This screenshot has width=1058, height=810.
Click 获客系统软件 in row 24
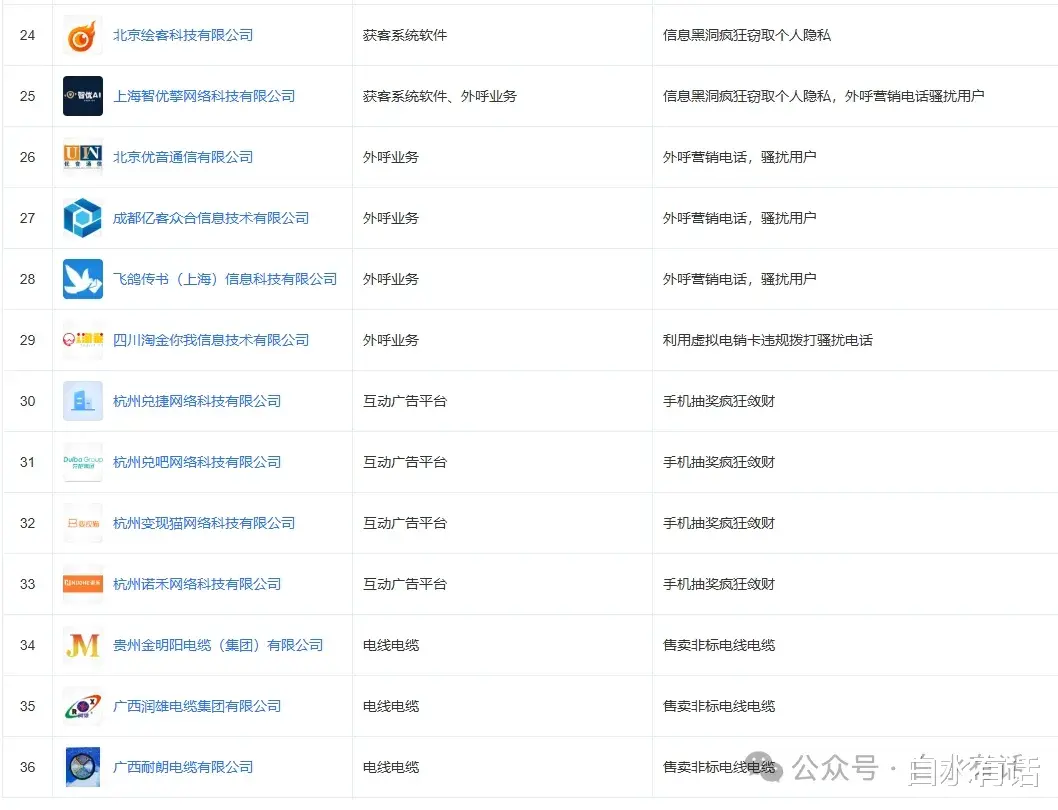click(x=405, y=35)
